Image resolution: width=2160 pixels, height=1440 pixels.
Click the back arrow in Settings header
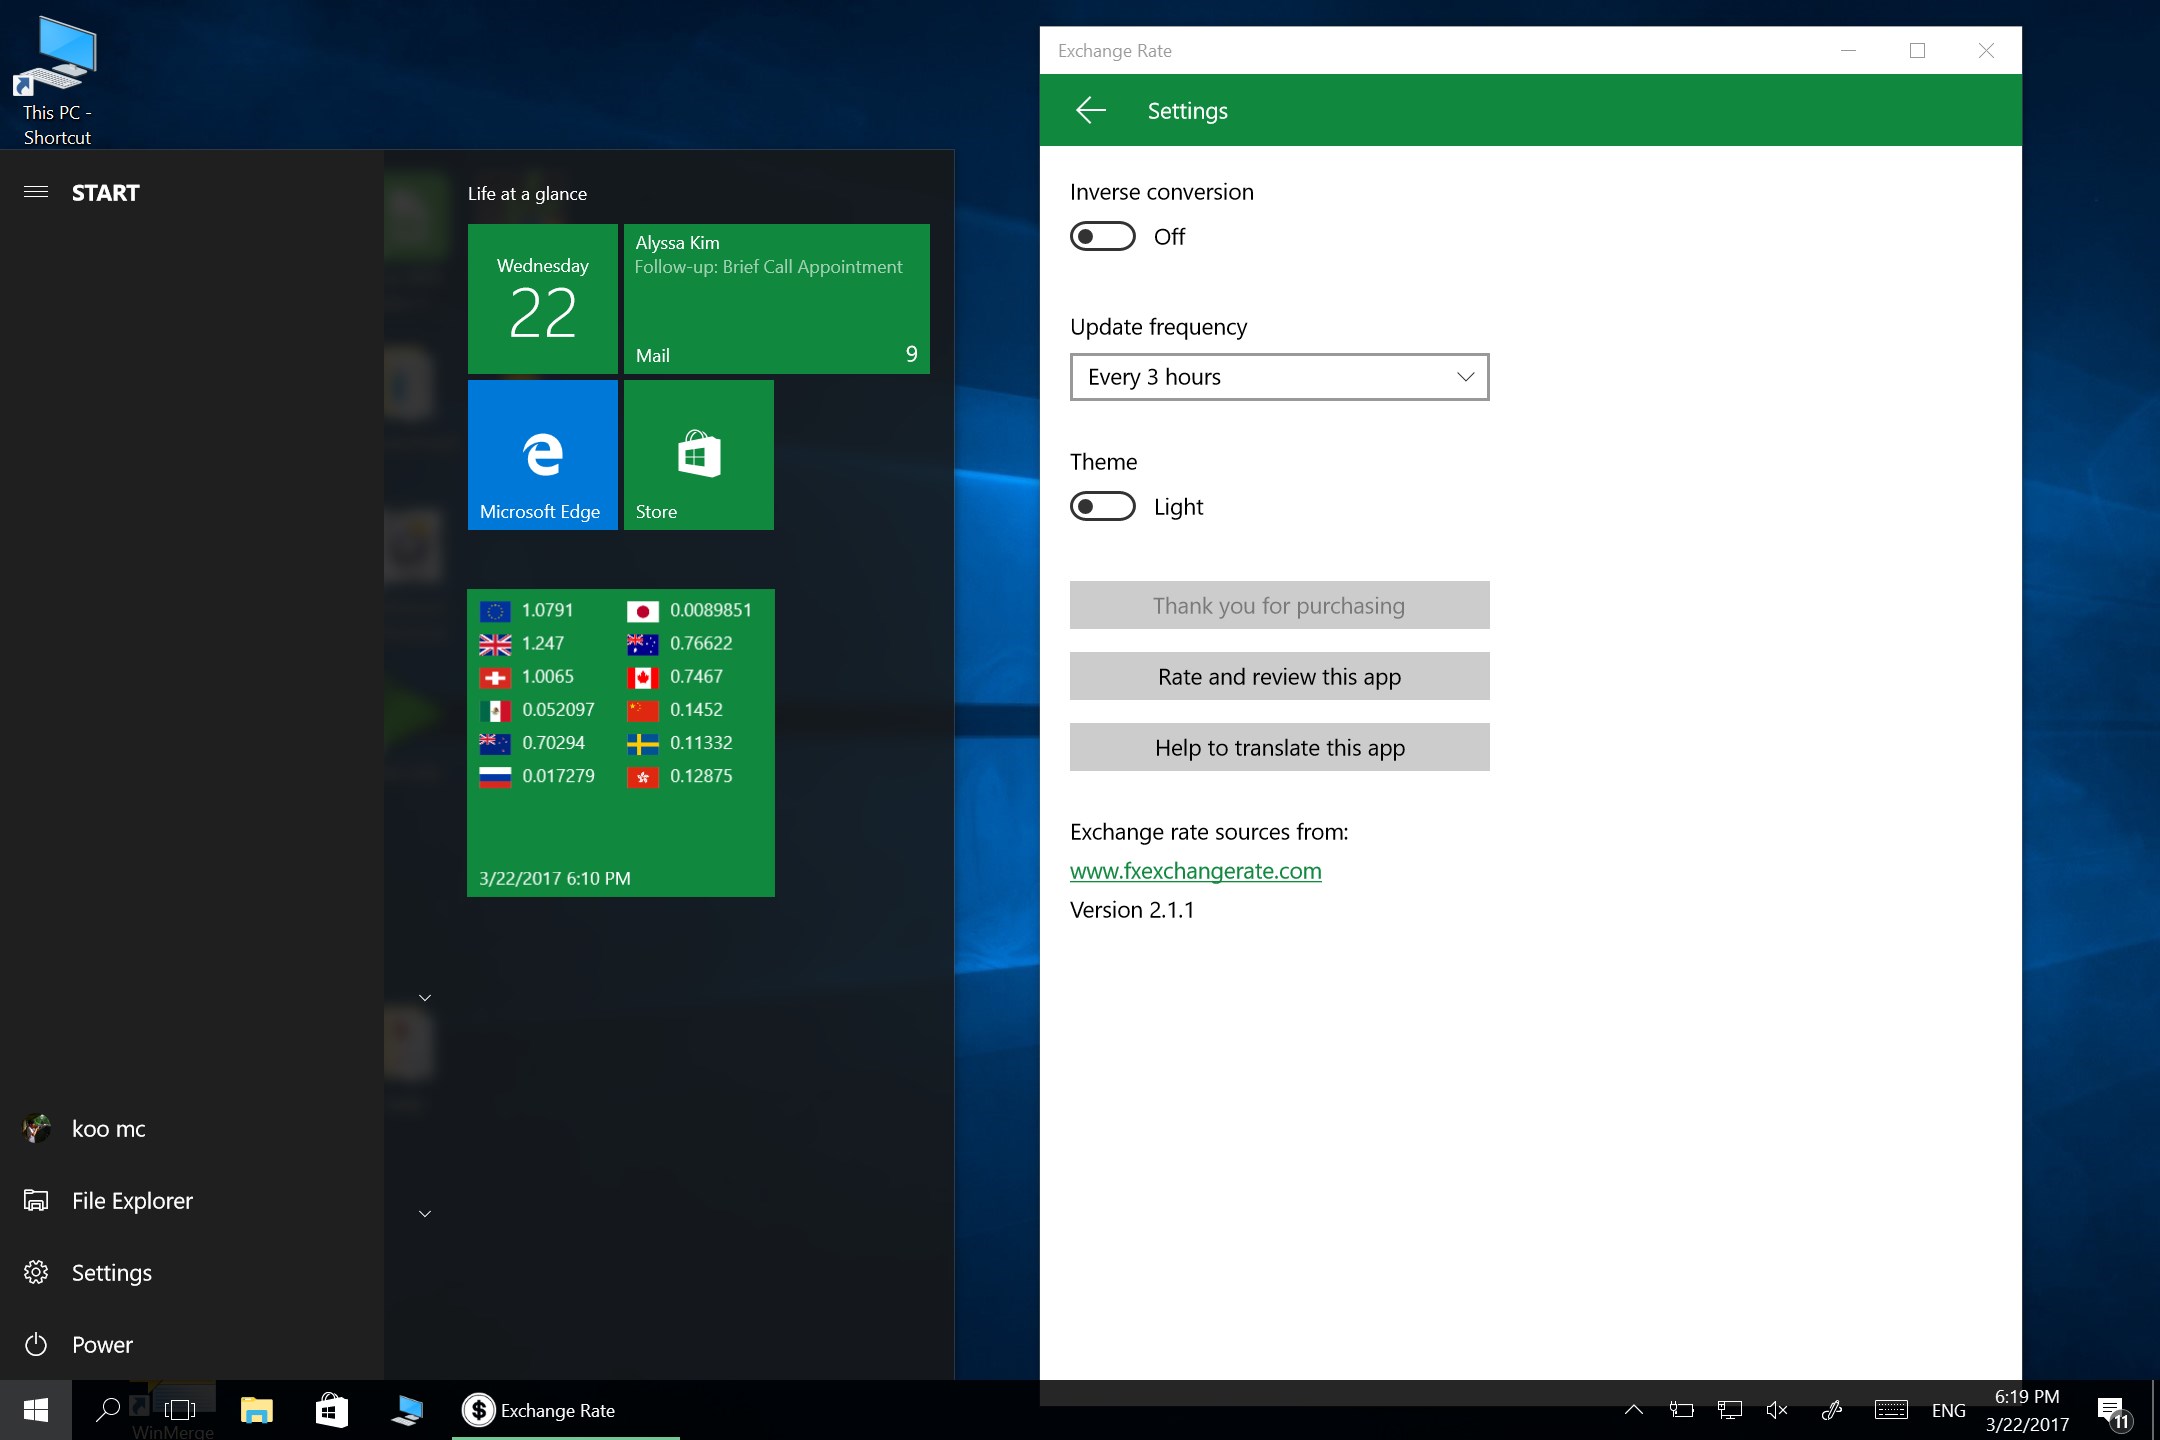click(x=1090, y=110)
